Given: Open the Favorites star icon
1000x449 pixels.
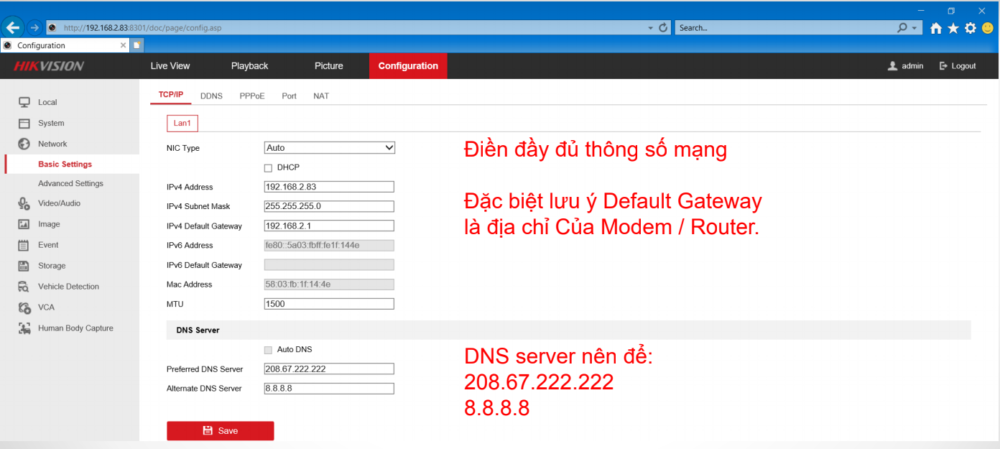Looking at the screenshot, I should pos(953,28).
